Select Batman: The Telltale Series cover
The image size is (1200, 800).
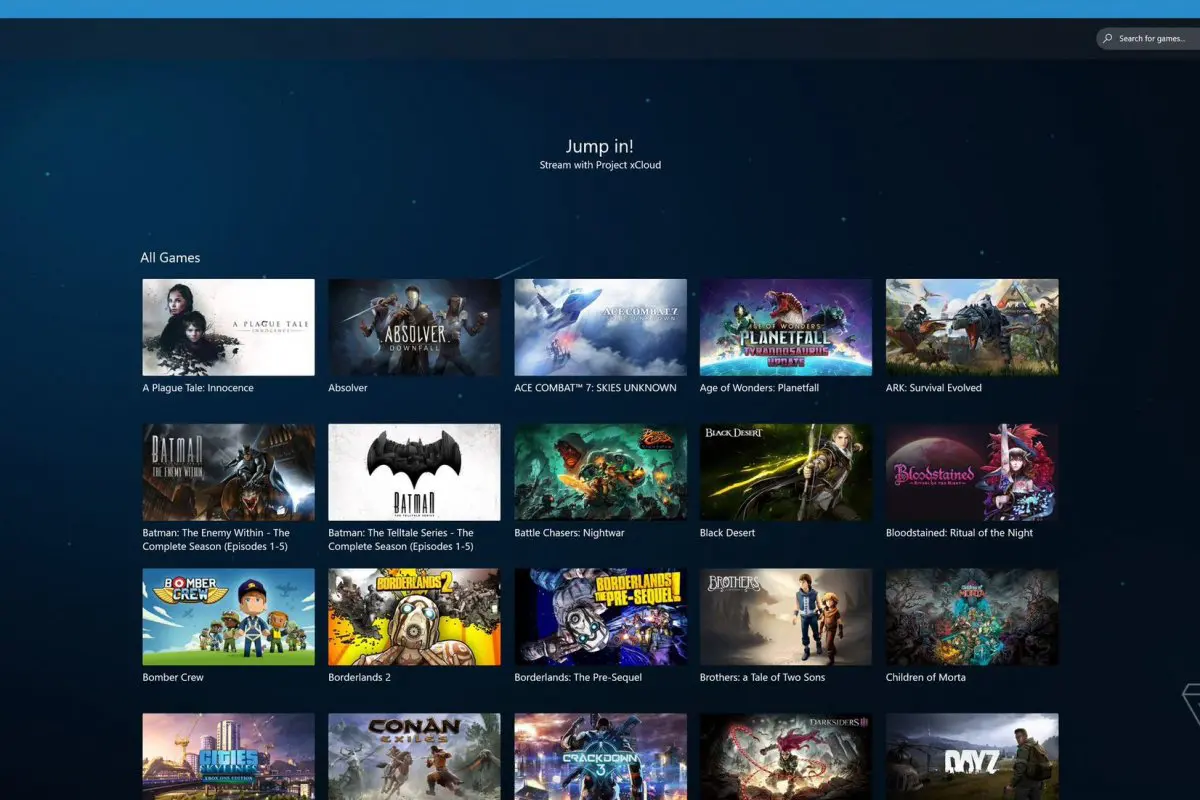pyautogui.click(x=414, y=472)
